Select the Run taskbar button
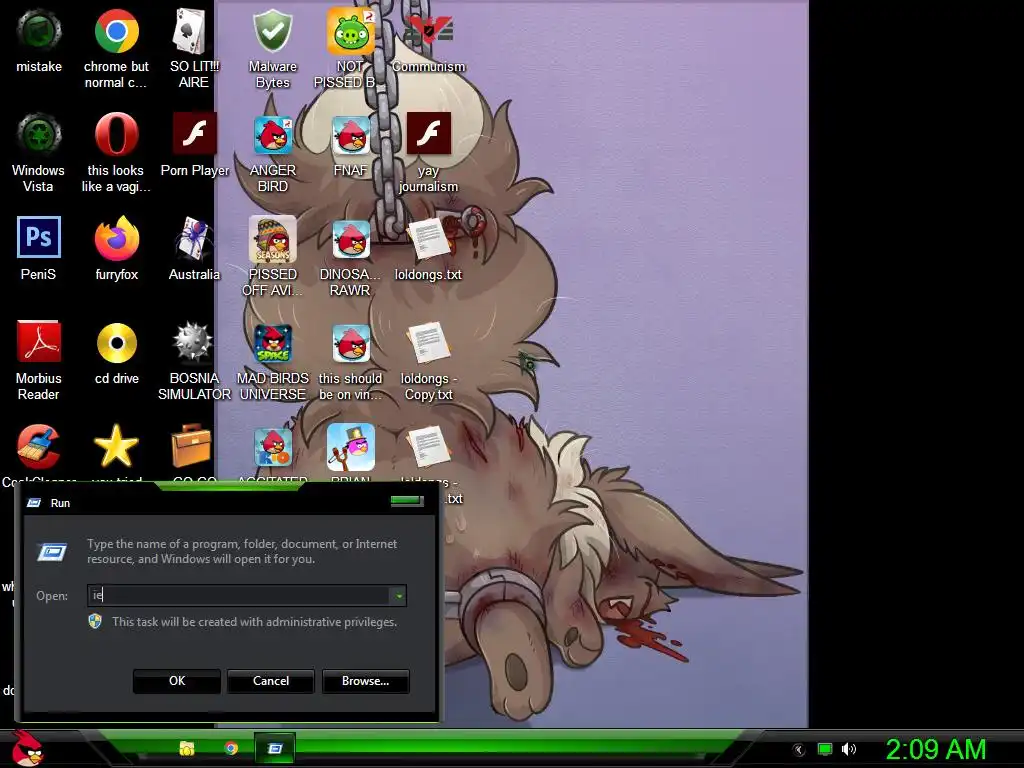 click(x=275, y=748)
